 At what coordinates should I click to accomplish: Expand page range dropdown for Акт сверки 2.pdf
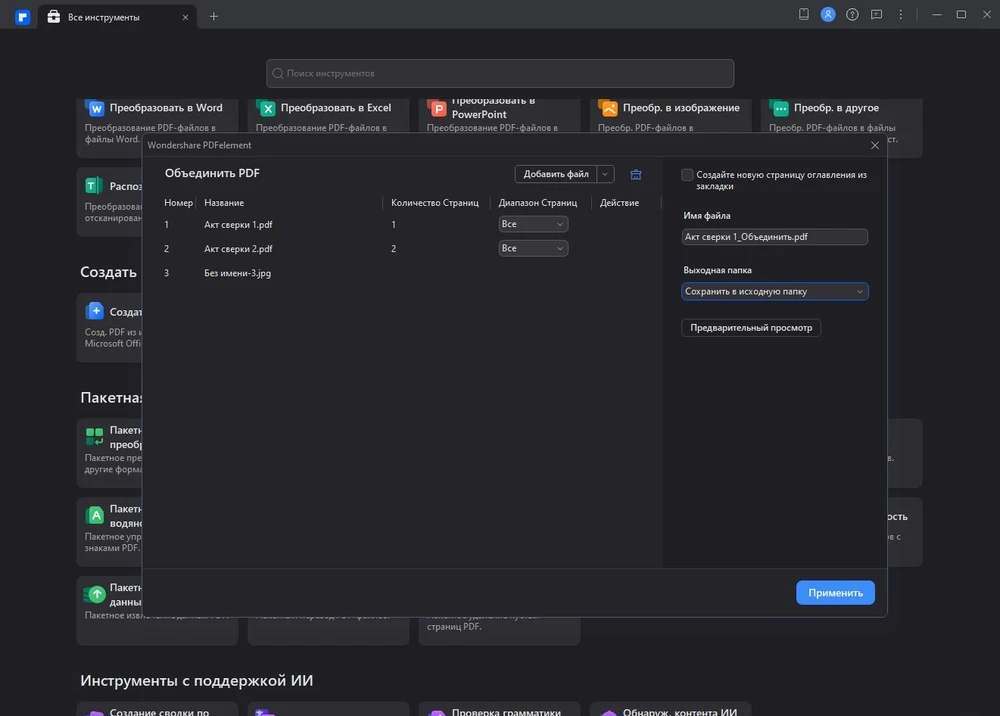(x=533, y=248)
